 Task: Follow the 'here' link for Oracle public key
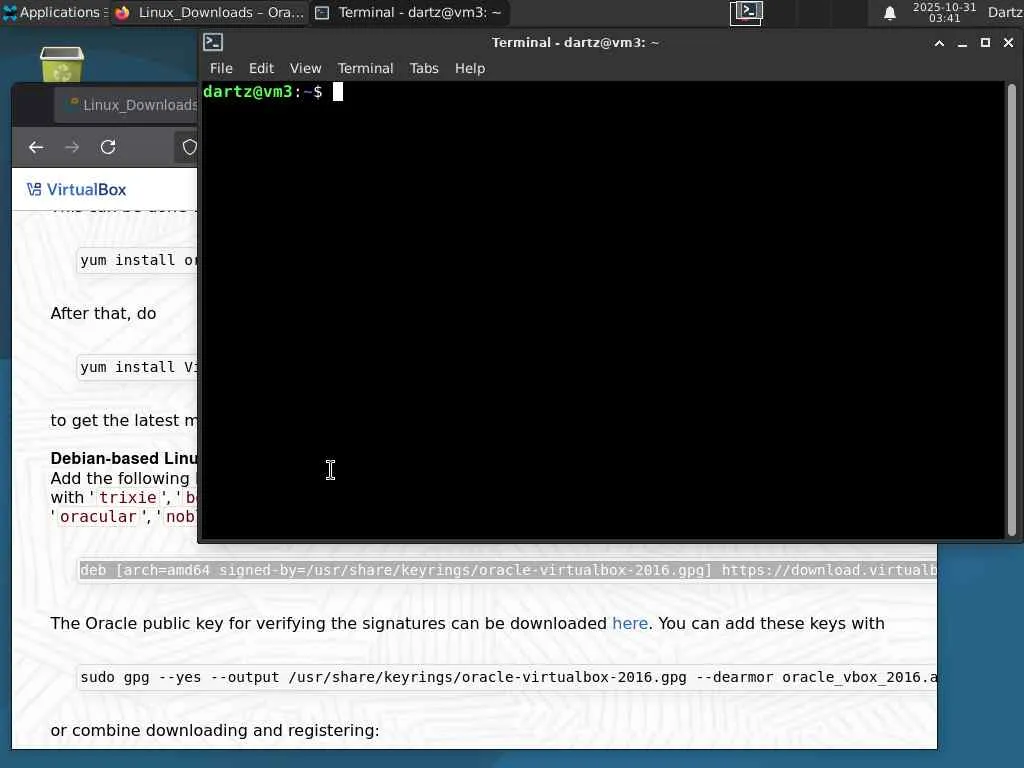pos(630,624)
